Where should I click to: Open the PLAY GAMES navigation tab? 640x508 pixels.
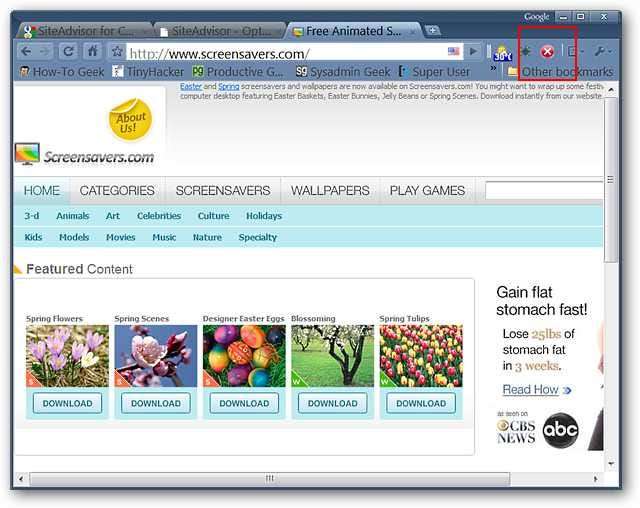pos(427,191)
